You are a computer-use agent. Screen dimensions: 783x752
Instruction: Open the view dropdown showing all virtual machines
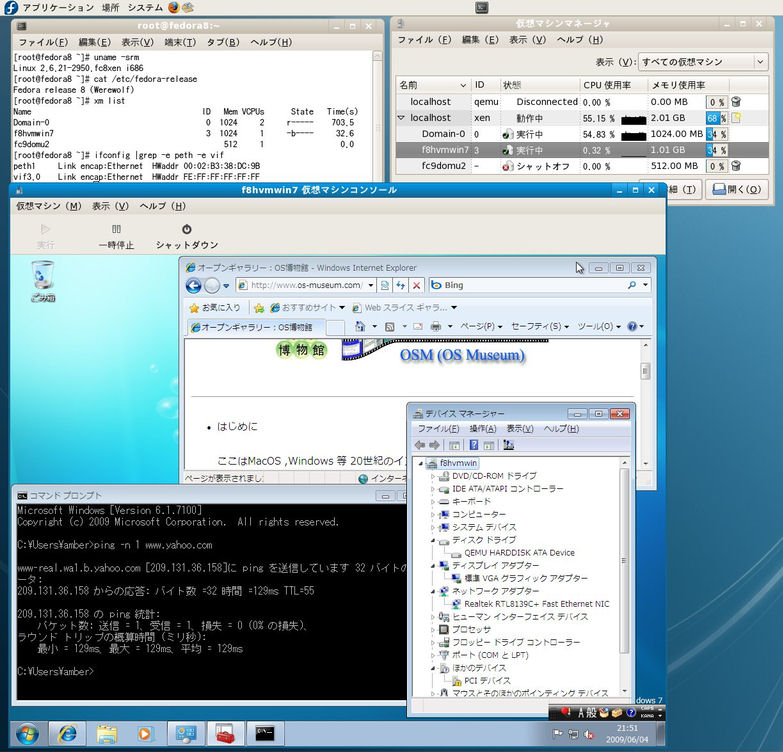click(703, 62)
